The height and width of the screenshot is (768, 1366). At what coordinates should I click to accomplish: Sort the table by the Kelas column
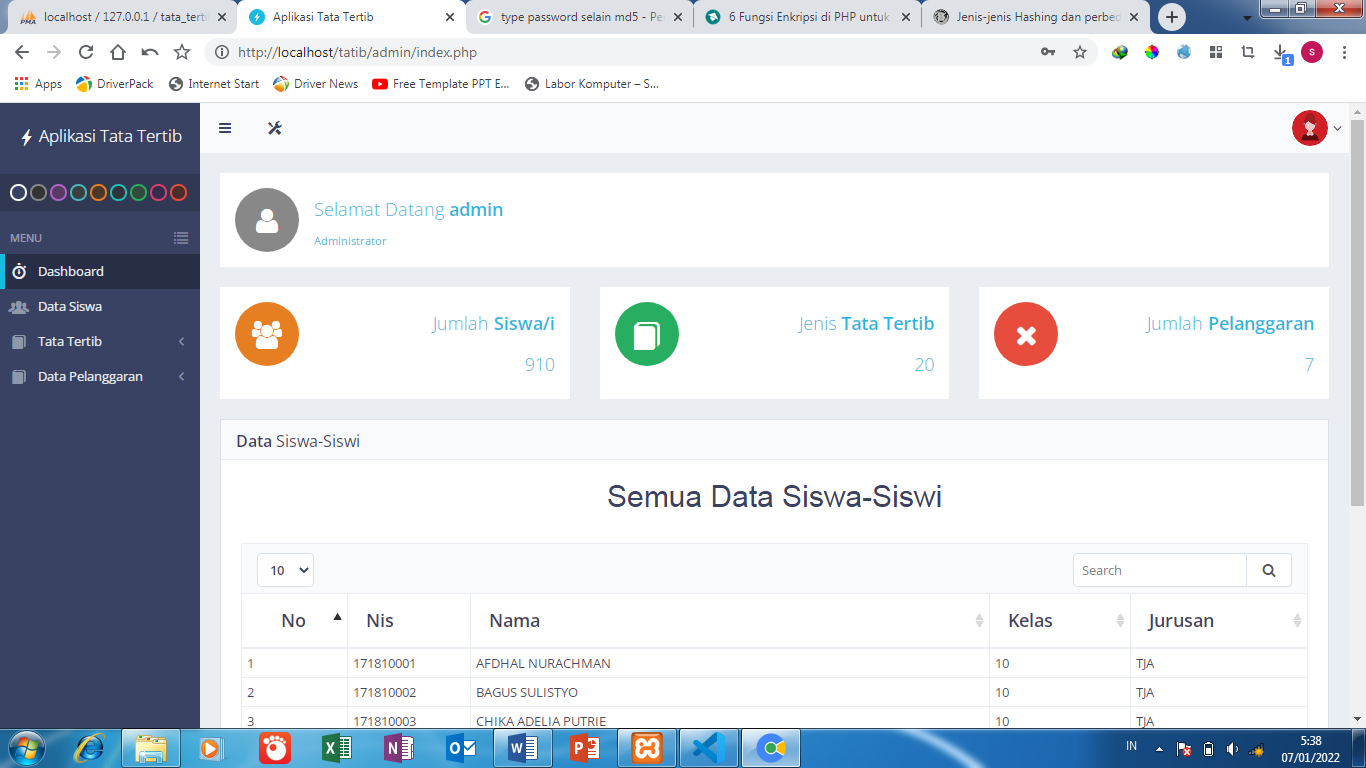point(1060,621)
